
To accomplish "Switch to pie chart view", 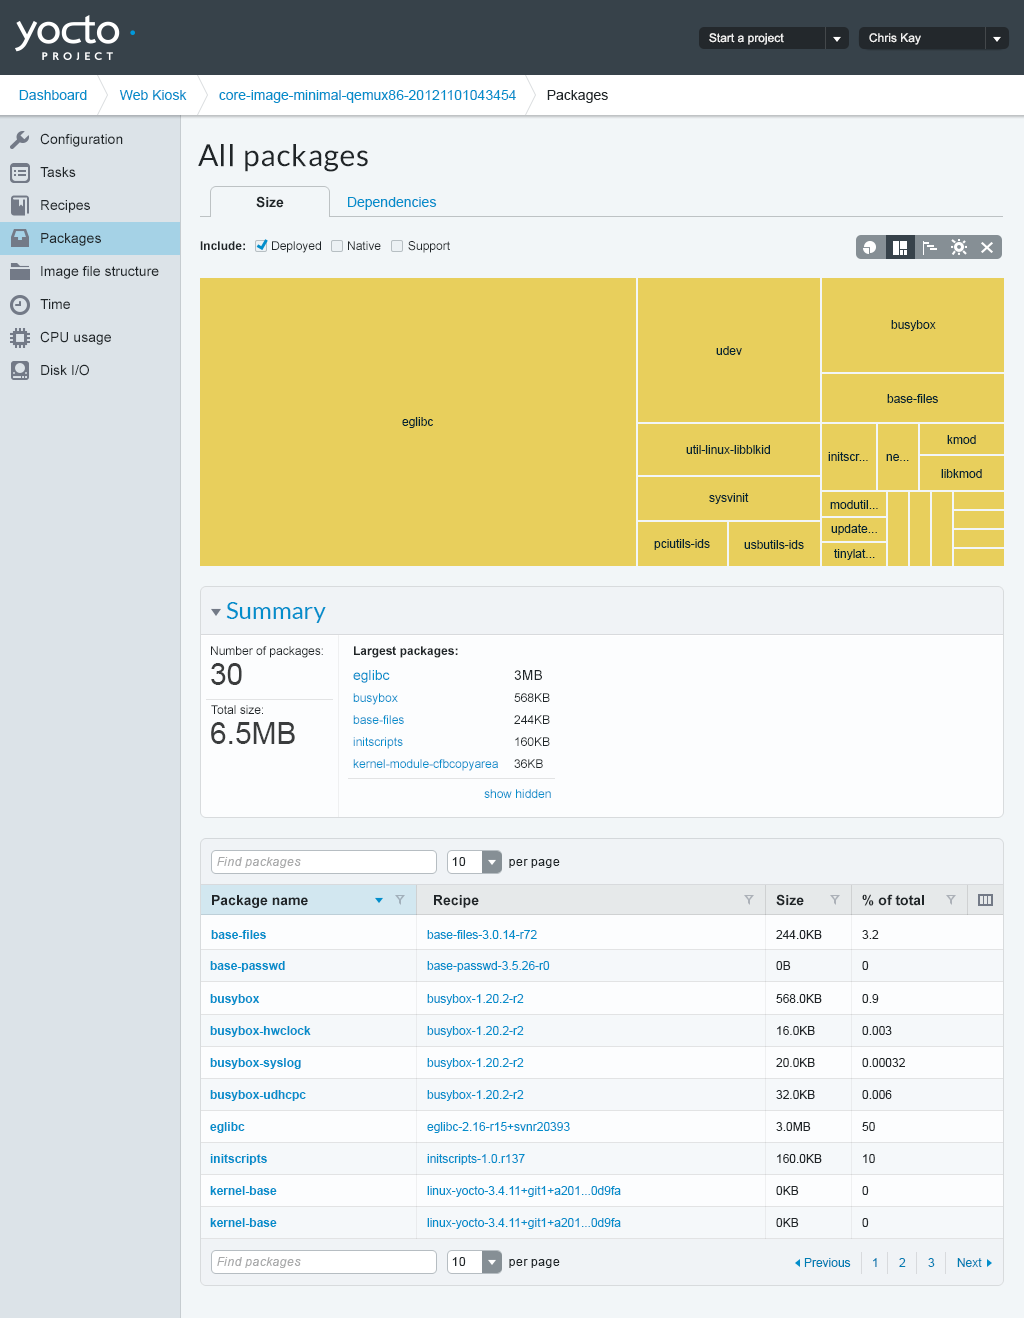I will coord(870,247).
